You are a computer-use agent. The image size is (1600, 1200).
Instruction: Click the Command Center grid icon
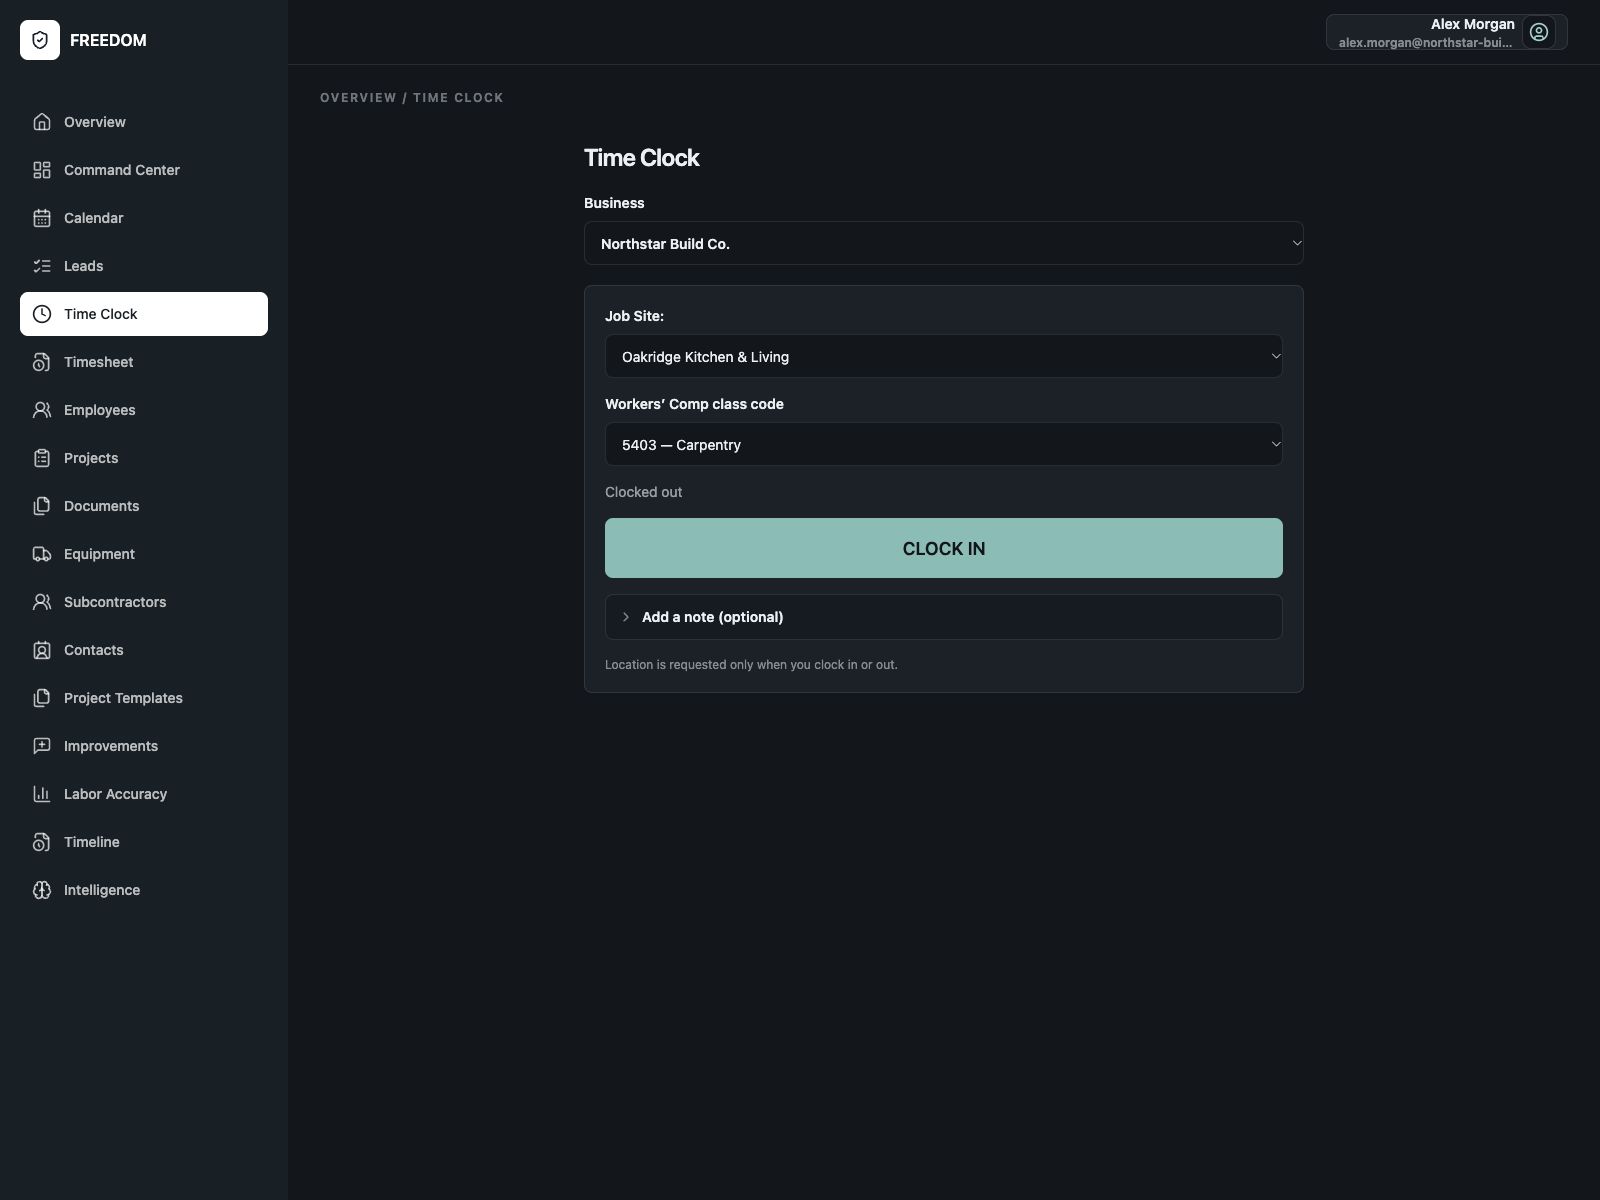[42, 170]
